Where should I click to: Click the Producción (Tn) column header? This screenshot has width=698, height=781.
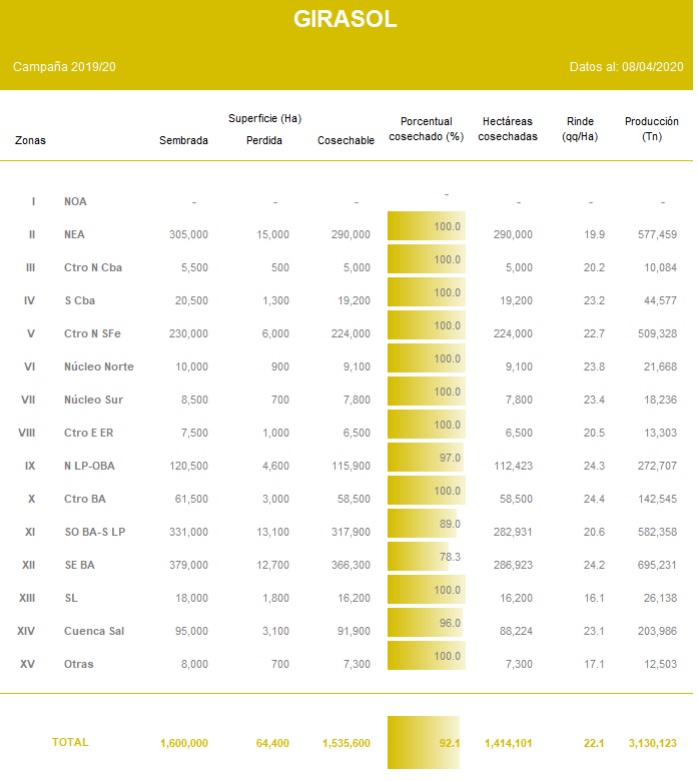pyautogui.click(x=651, y=129)
